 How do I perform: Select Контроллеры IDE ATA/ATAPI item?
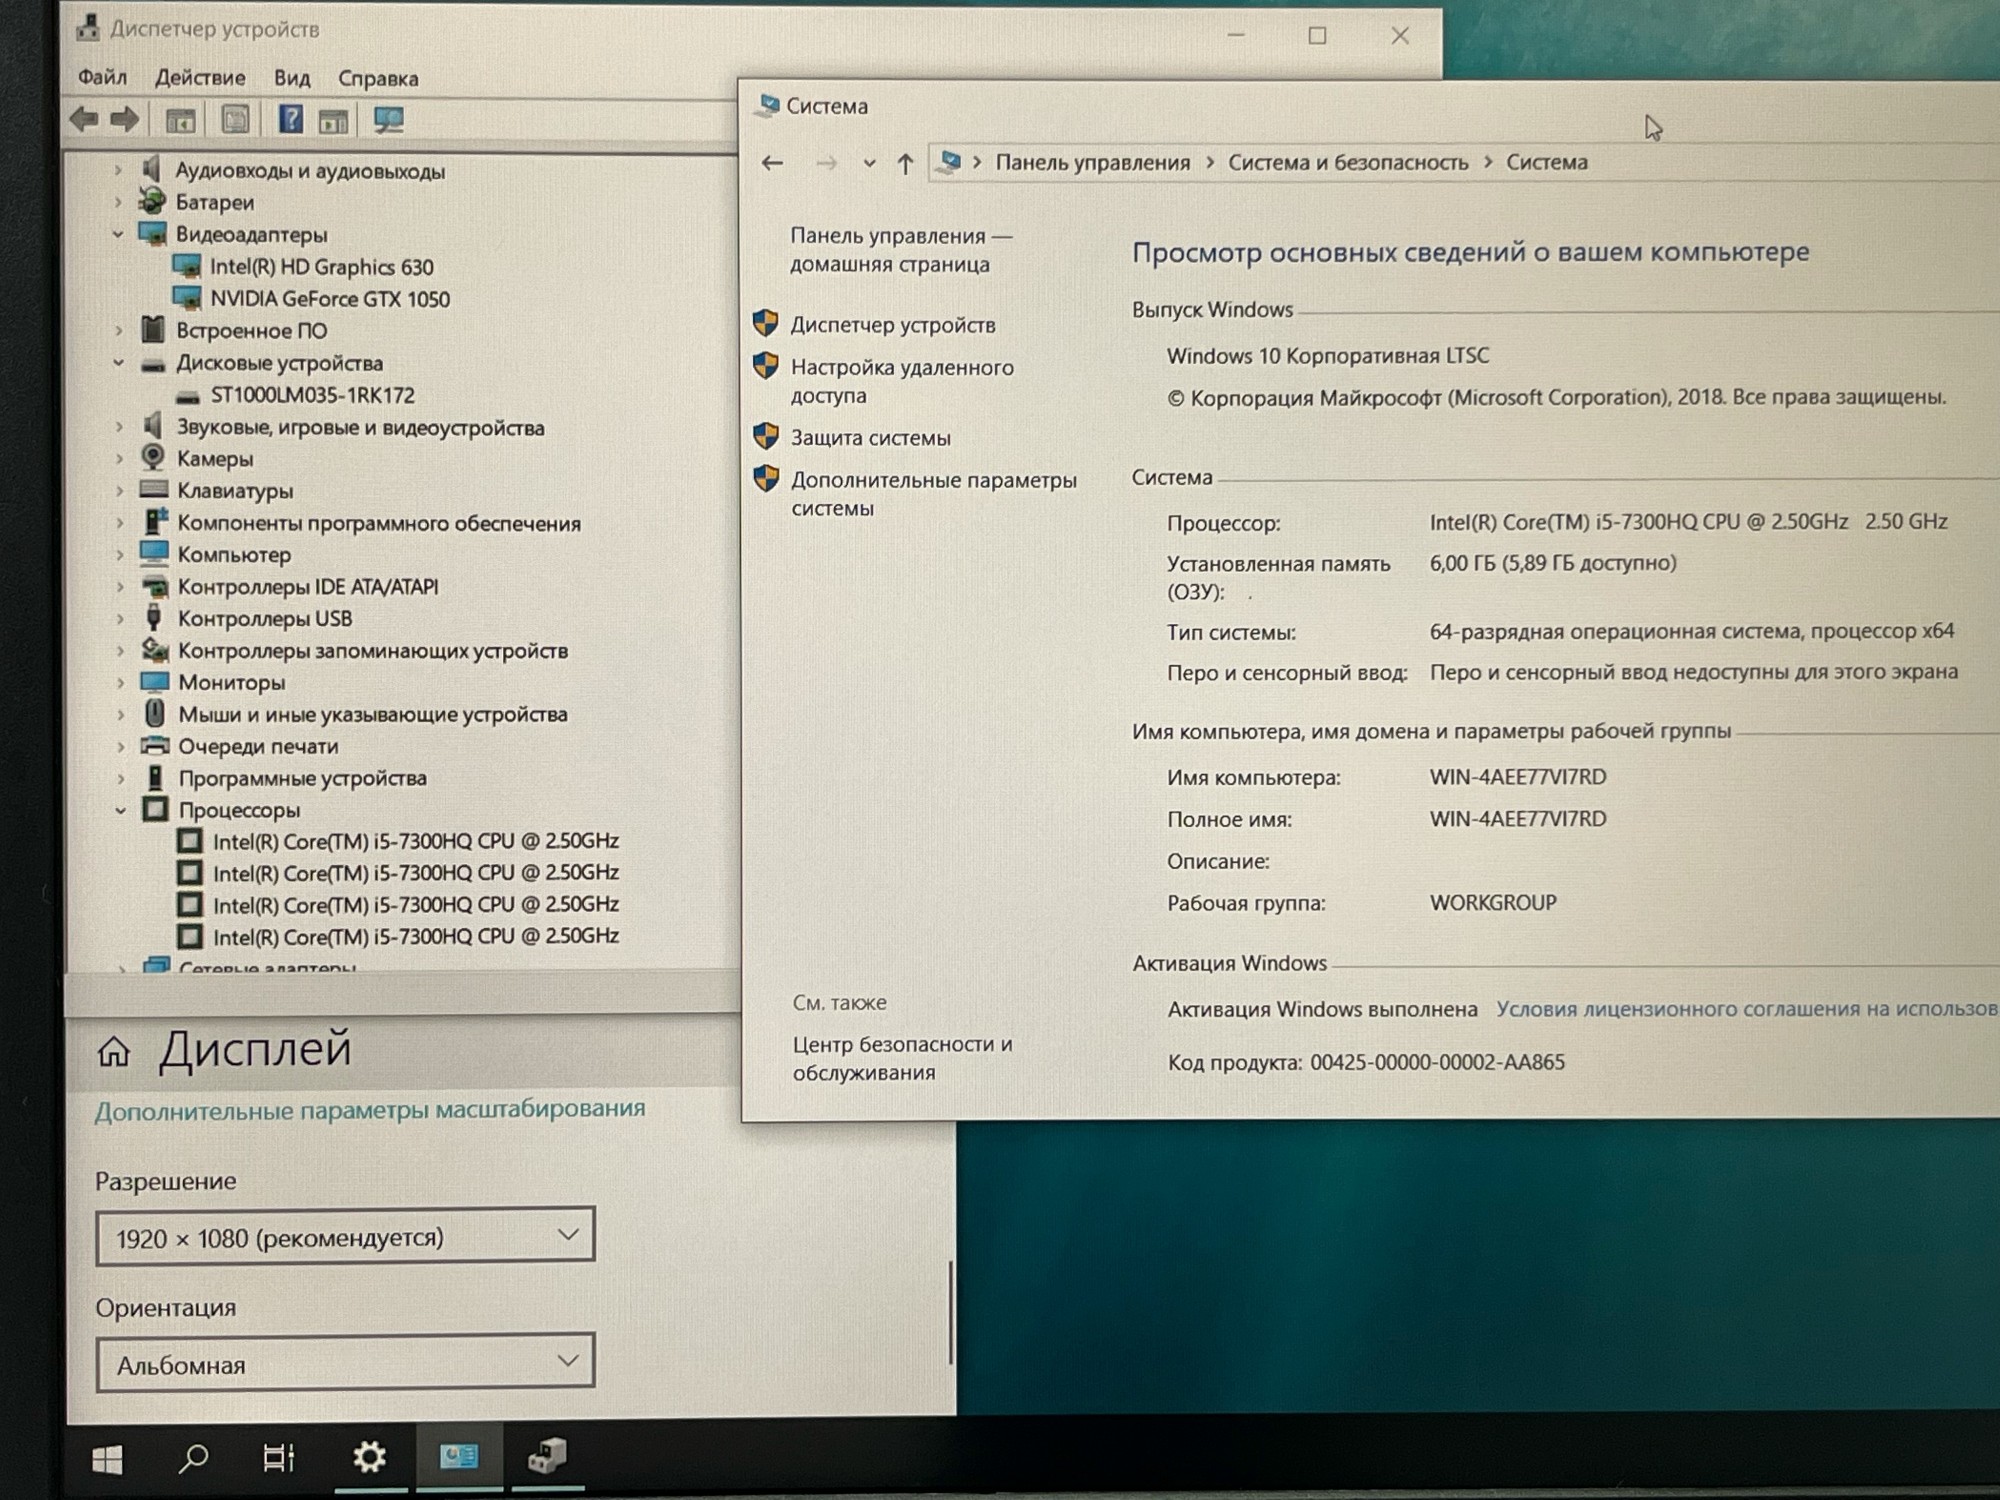point(308,586)
